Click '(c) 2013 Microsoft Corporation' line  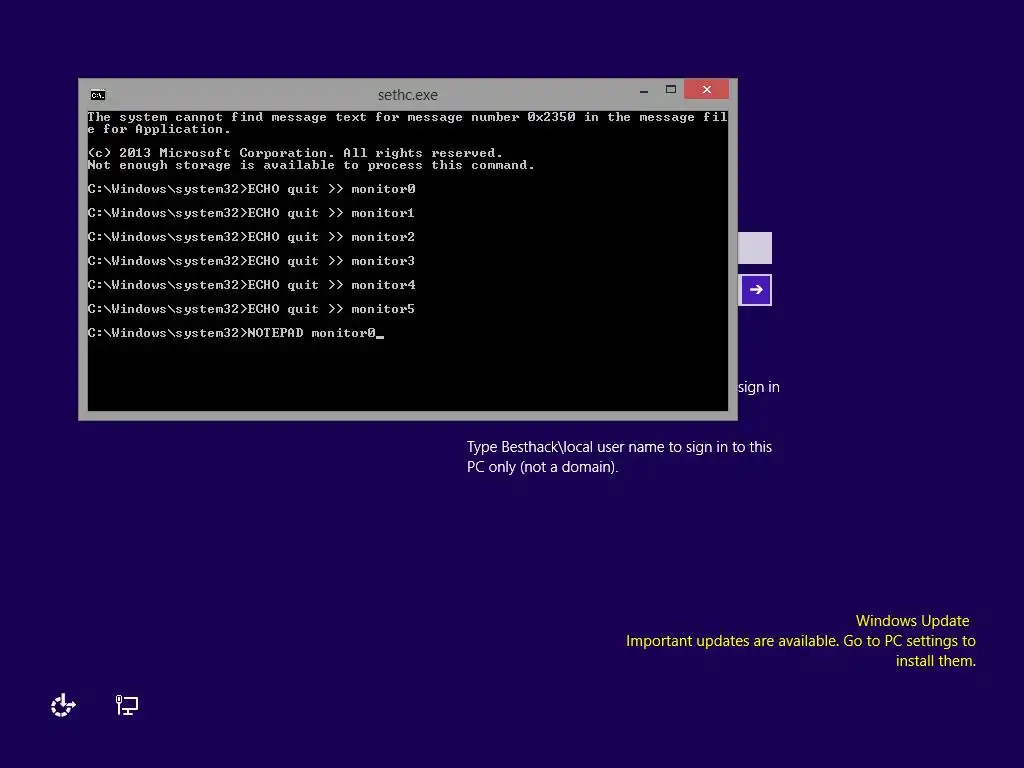(x=295, y=153)
